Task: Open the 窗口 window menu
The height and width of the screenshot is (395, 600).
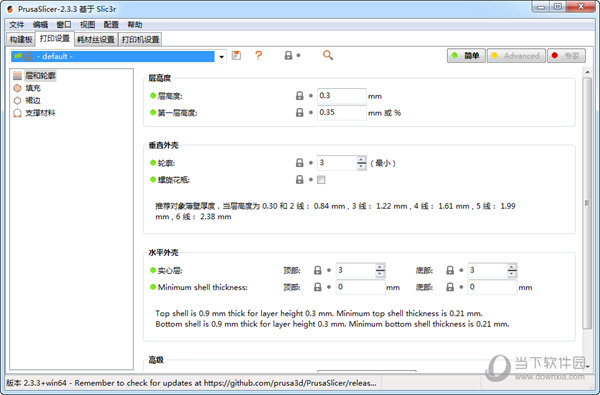Action: (x=64, y=24)
